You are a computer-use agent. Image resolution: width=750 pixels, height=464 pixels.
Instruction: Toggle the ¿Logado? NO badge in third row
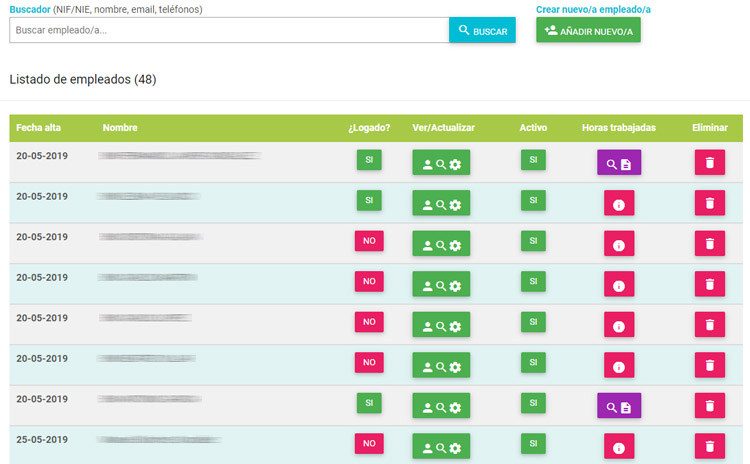click(369, 241)
